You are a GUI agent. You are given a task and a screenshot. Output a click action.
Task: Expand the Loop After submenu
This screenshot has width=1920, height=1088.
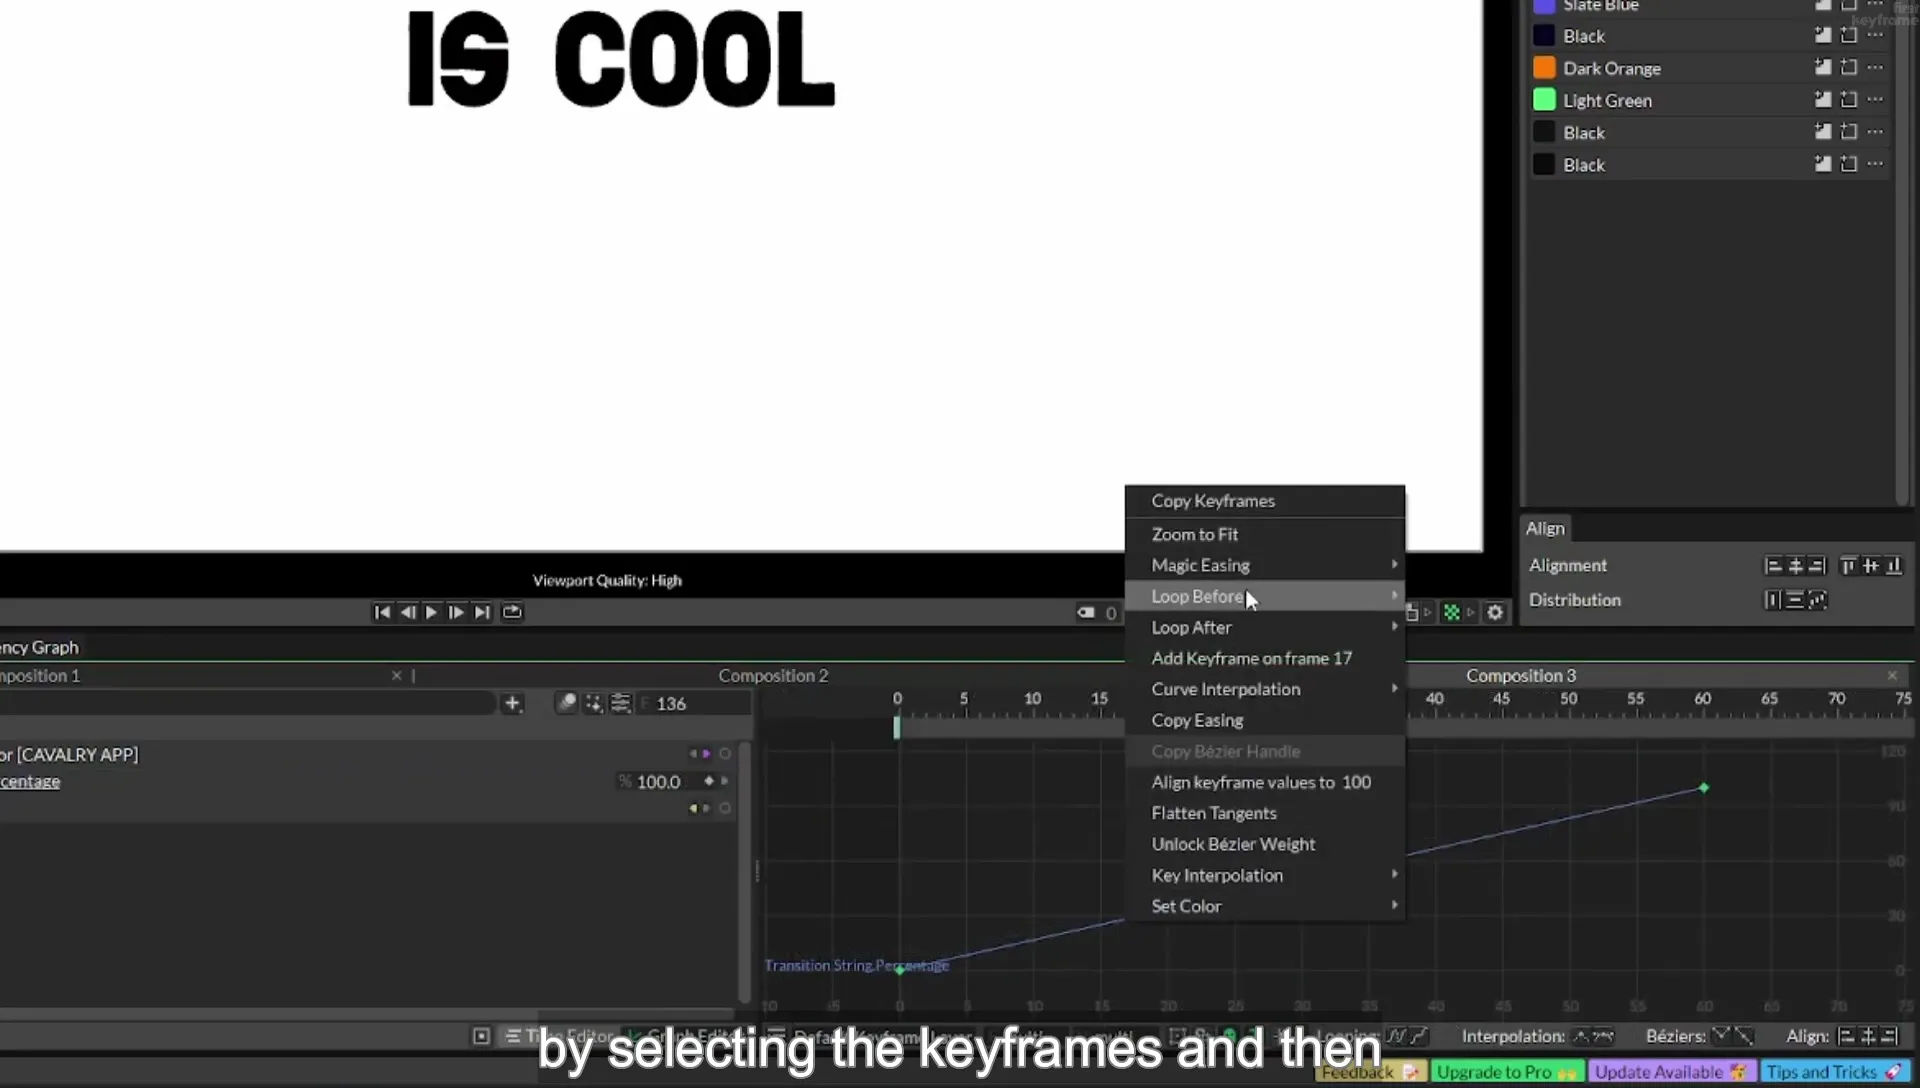[1265, 627]
